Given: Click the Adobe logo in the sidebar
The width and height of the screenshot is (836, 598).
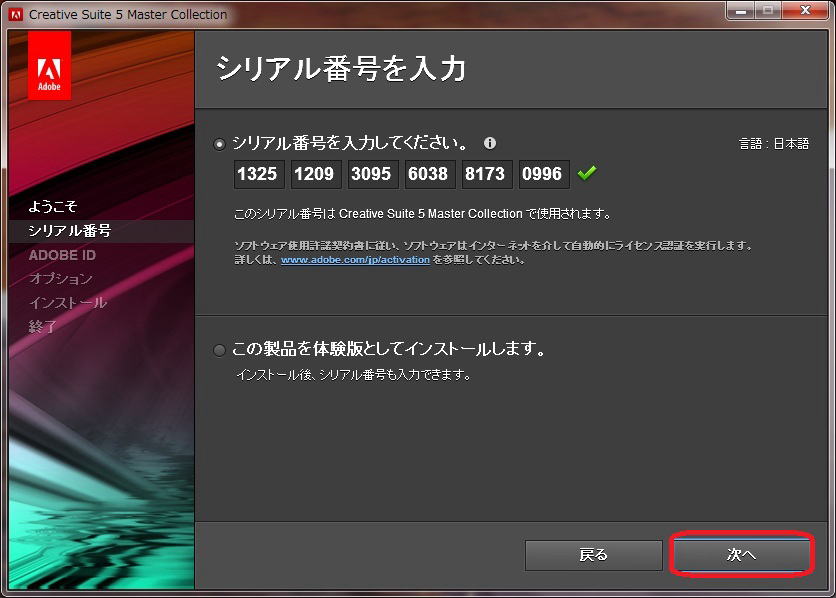Looking at the screenshot, I should pyautogui.click(x=49, y=66).
